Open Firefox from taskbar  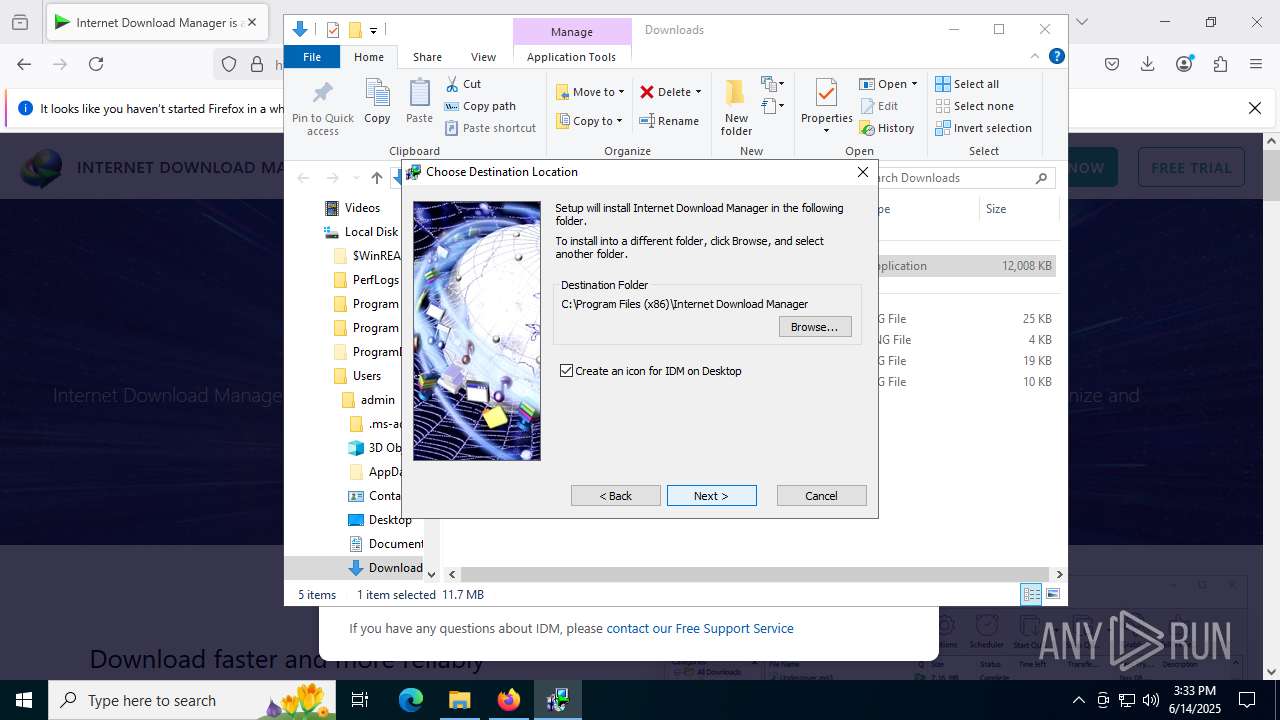coord(508,700)
